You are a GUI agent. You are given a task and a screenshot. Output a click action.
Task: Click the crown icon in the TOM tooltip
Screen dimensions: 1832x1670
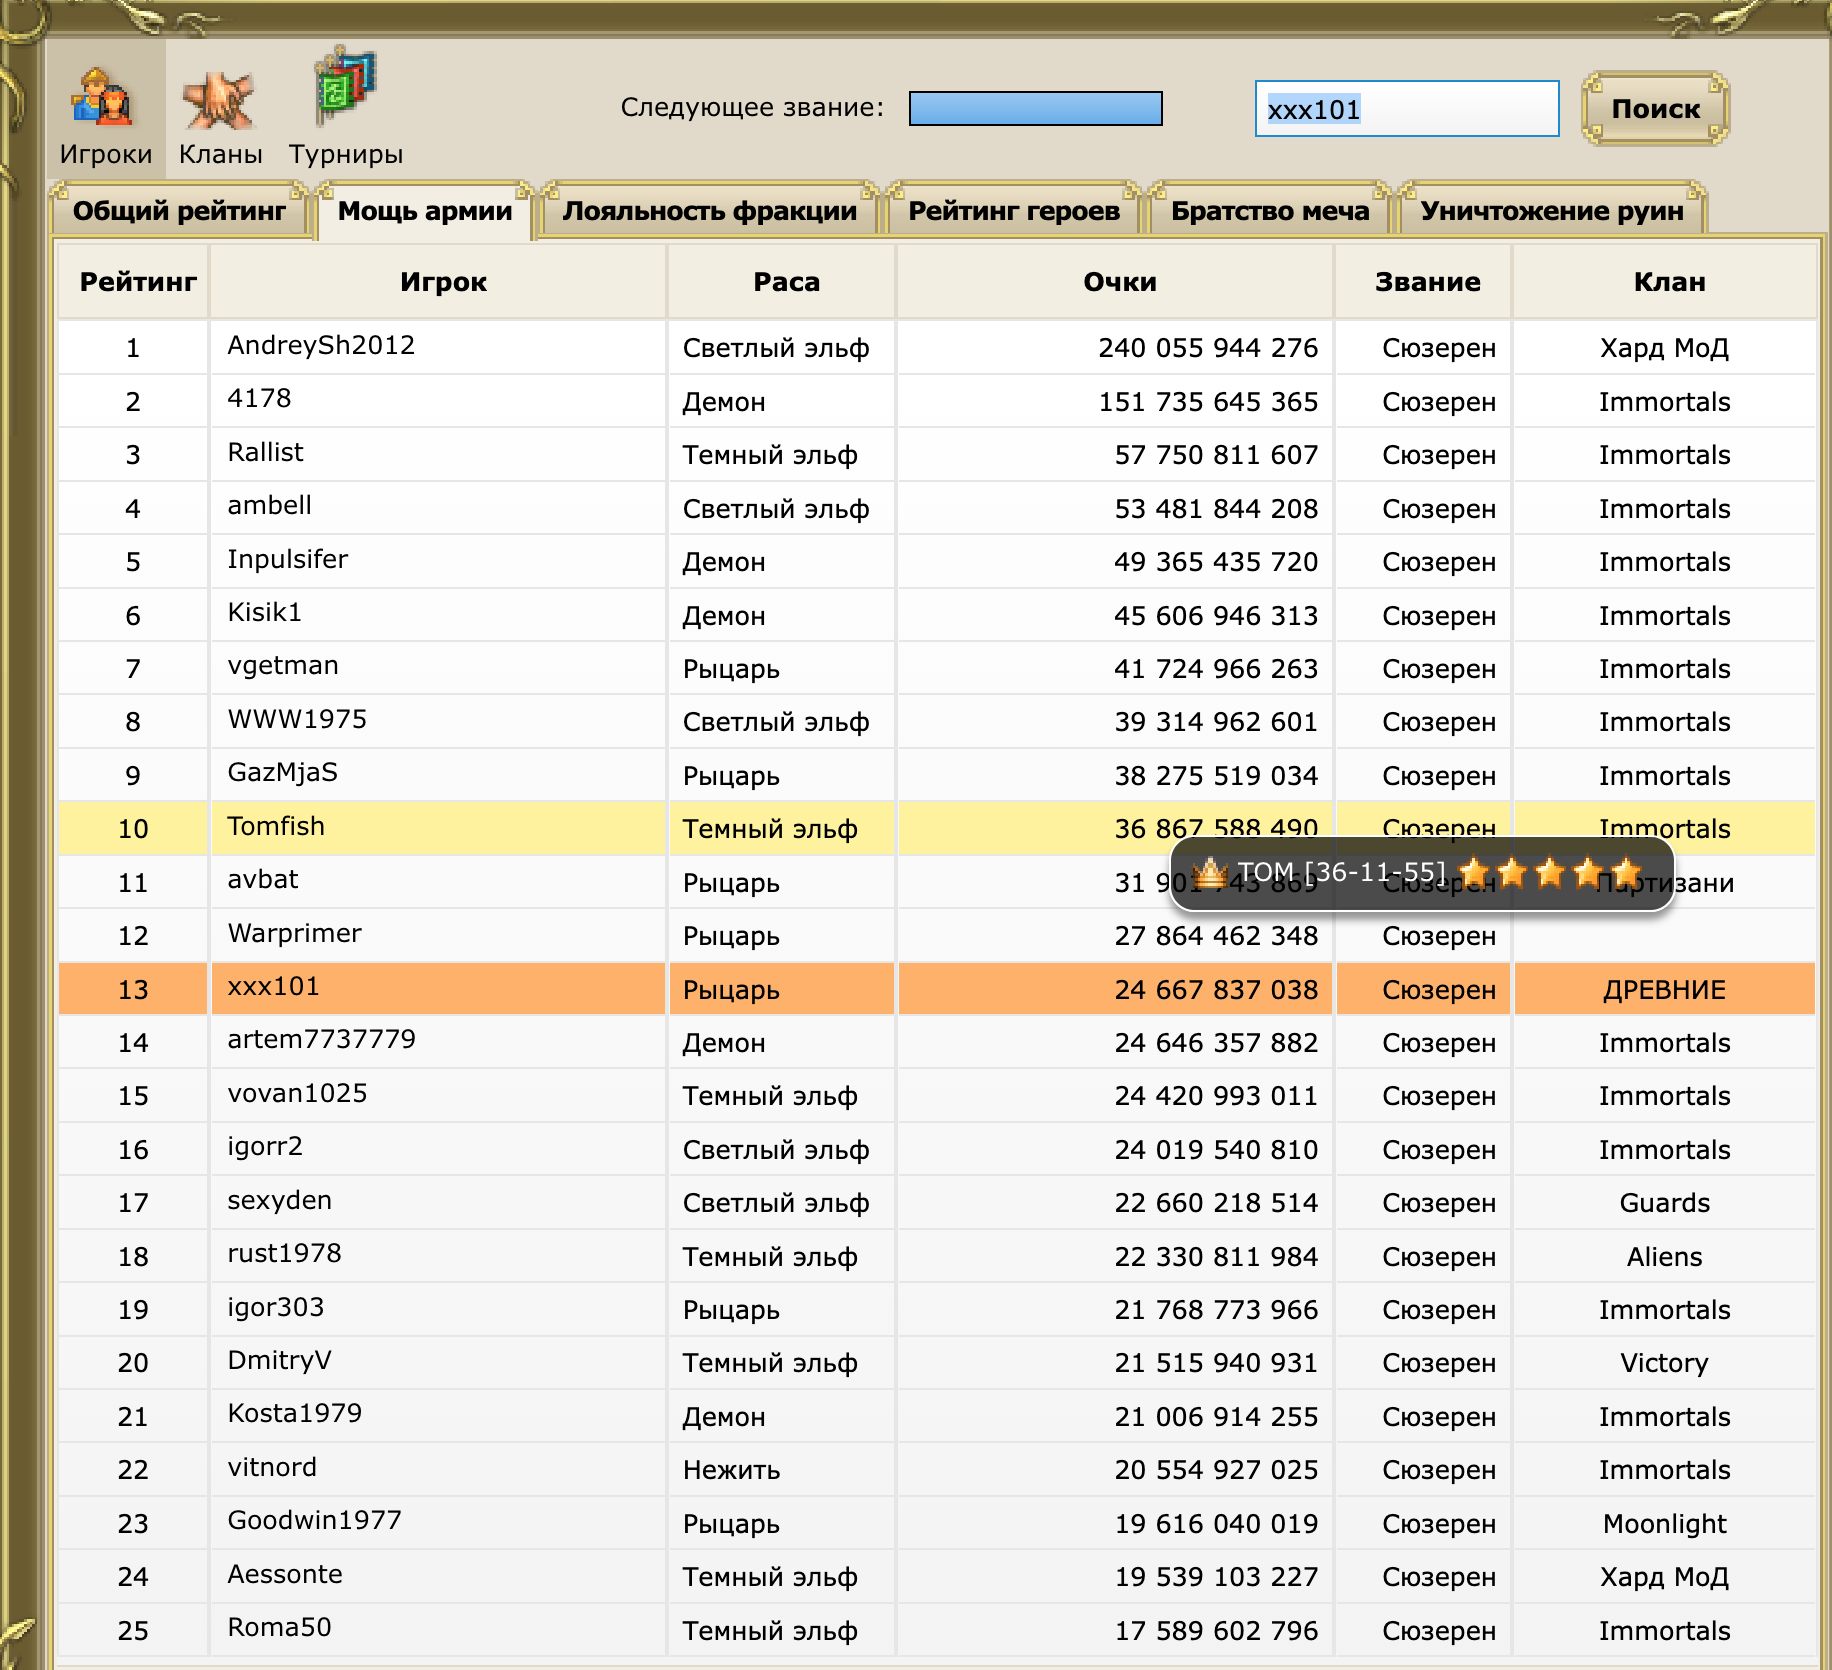point(1209,874)
